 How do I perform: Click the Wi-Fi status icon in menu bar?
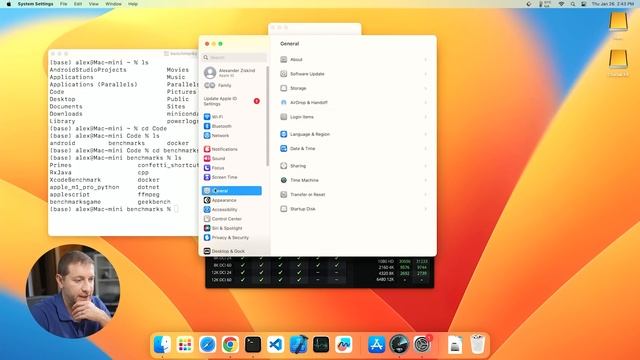click(562, 4)
